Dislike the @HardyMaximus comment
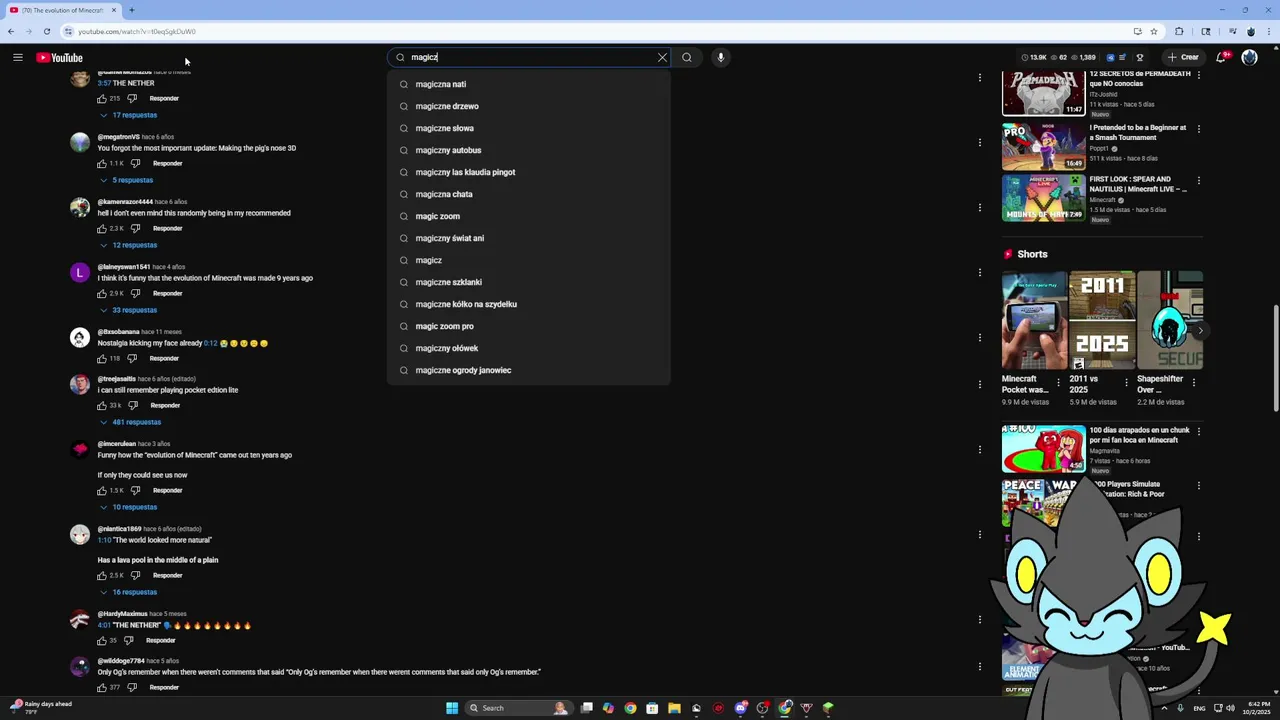The height and width of the screenshot is (720, 1280). click(128, 640)
